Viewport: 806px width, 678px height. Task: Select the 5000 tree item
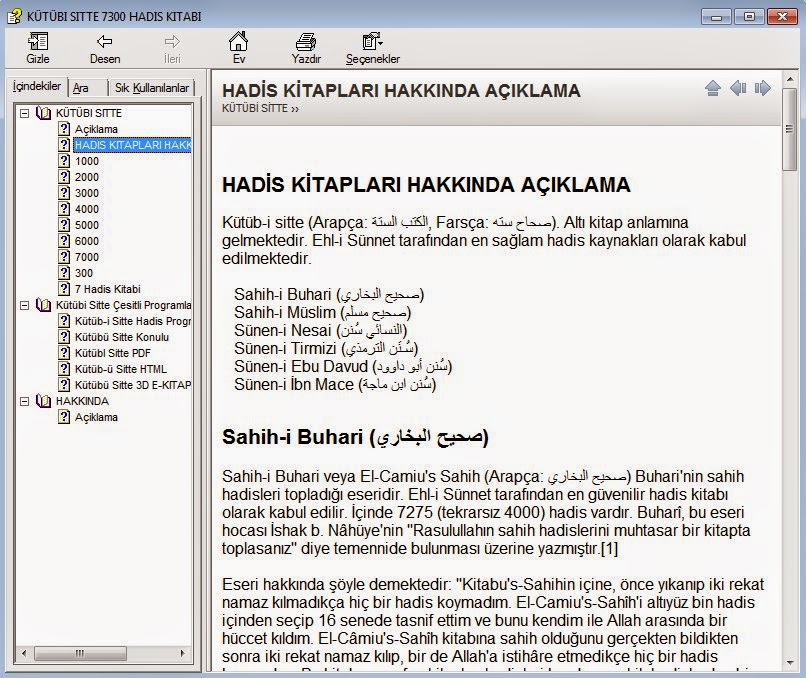pyautogui.click(x=86, y=225)
